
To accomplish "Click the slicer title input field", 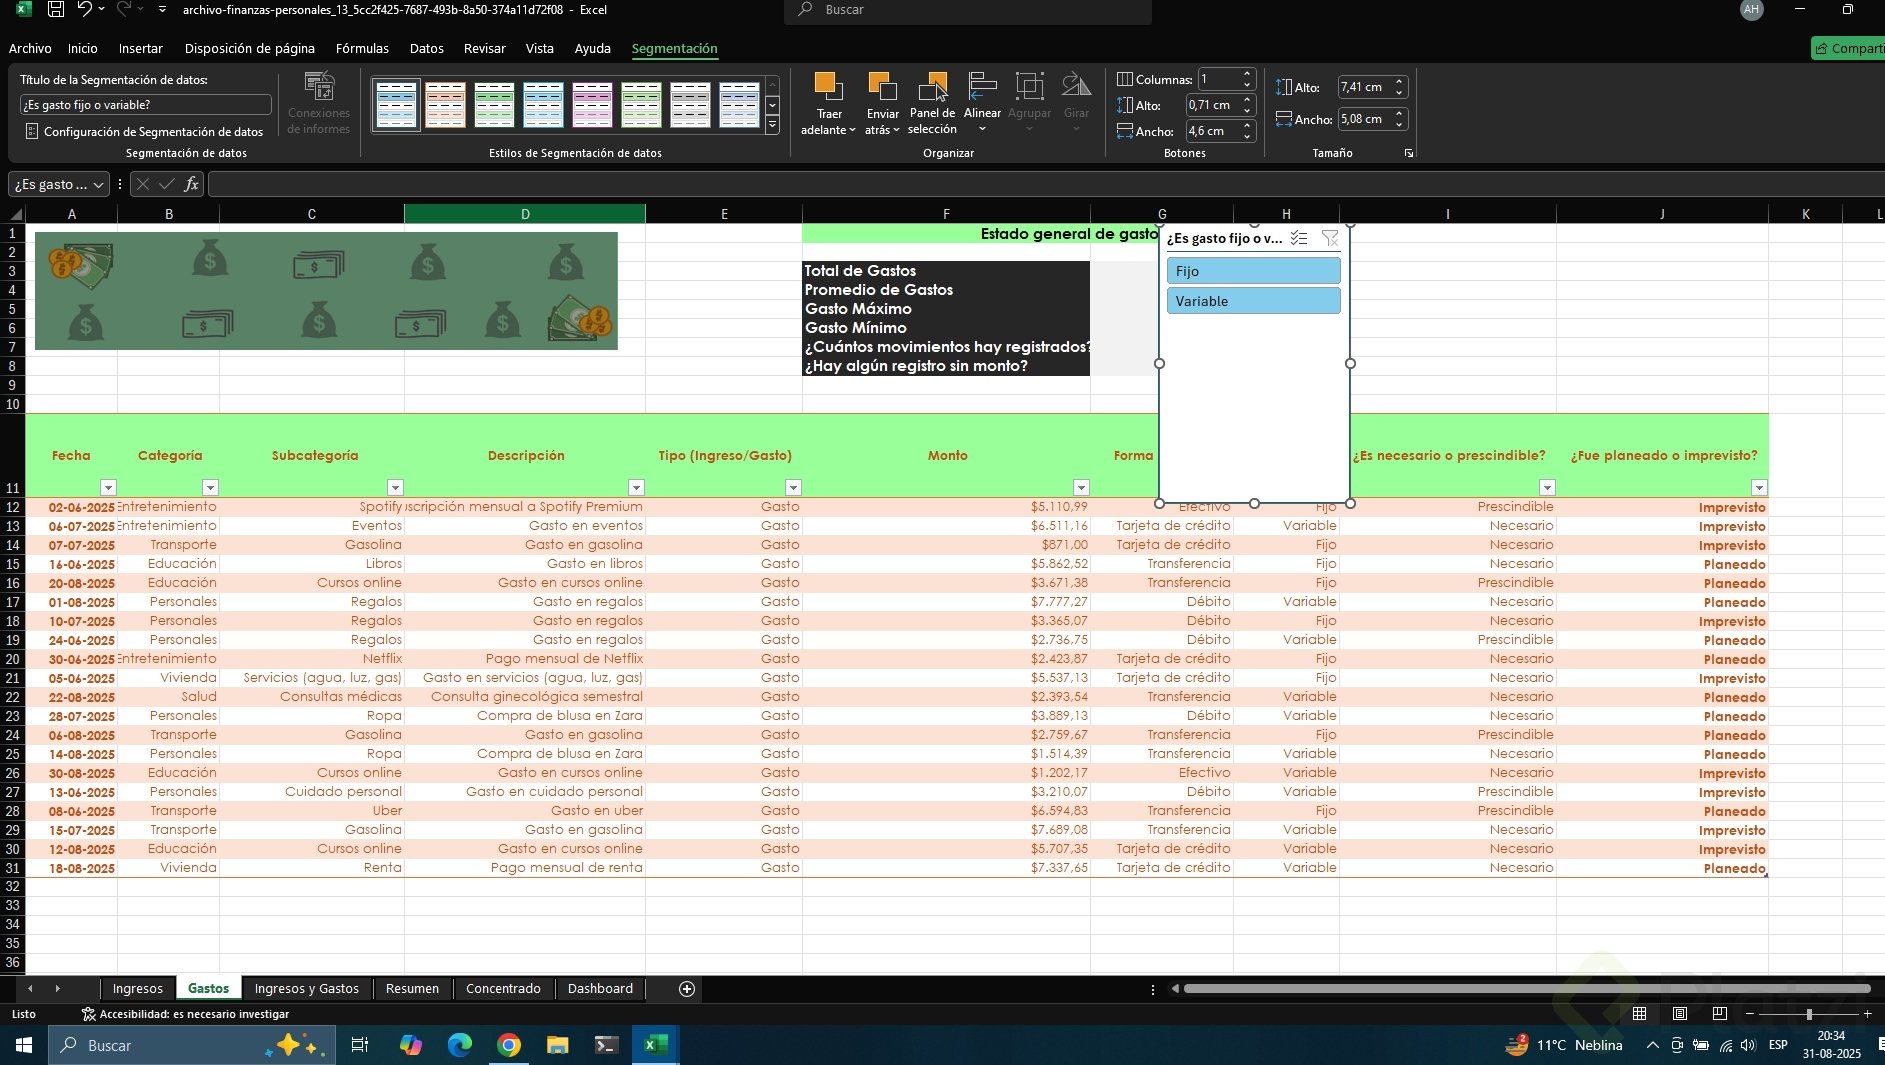I will click(x=145, y=105).
